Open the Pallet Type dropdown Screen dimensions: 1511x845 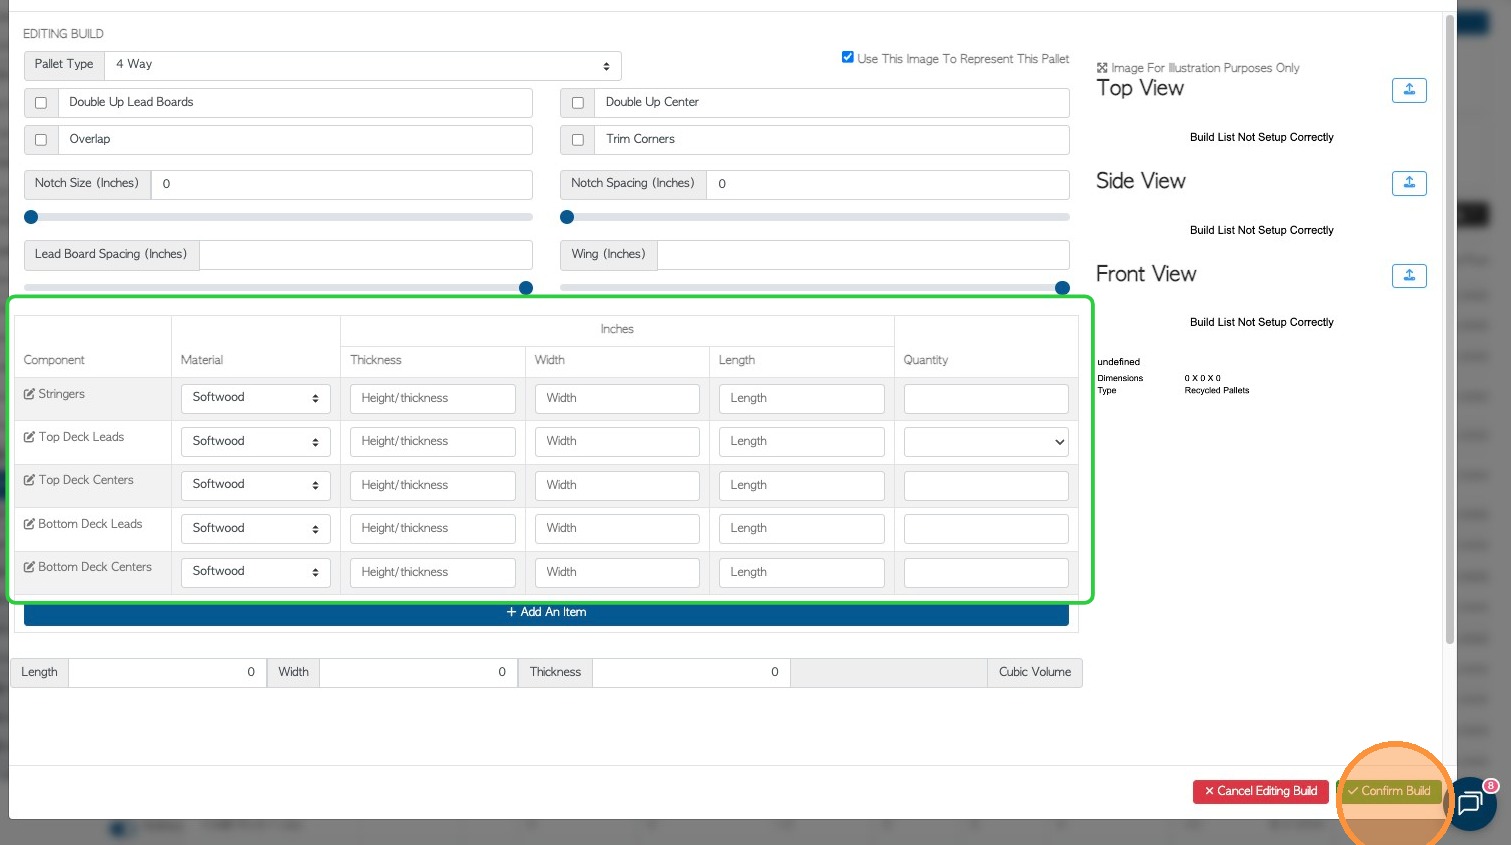click(363, 66)
